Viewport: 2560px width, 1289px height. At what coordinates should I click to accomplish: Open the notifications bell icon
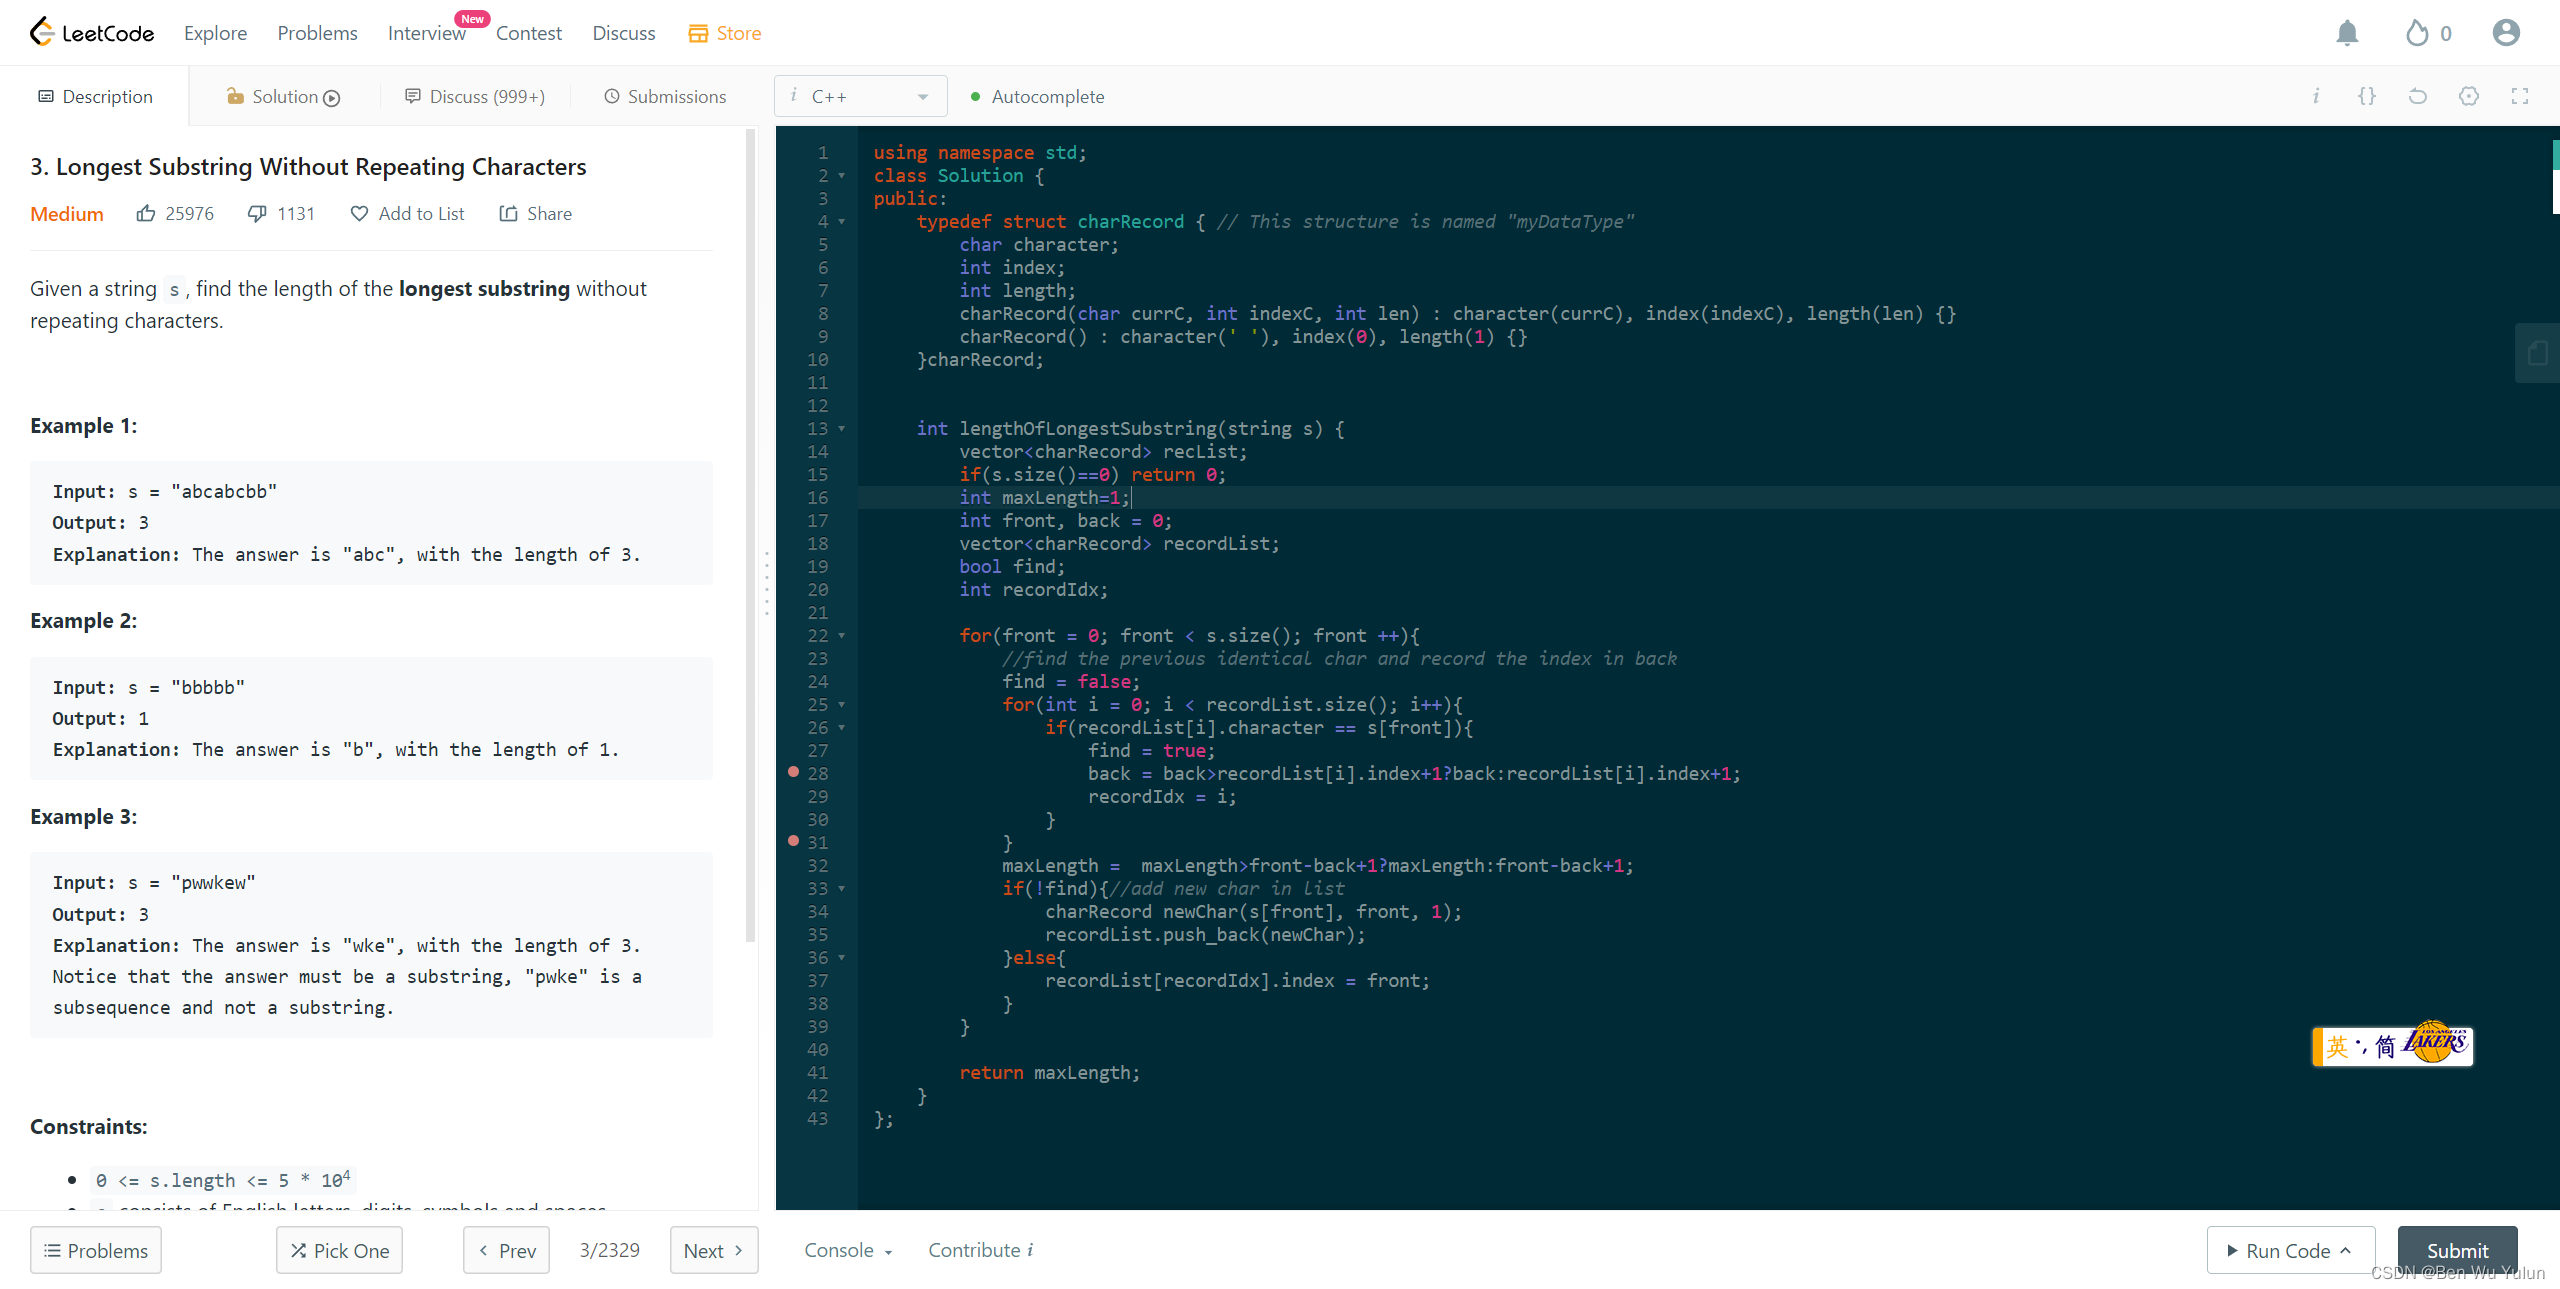[2347, 33]
